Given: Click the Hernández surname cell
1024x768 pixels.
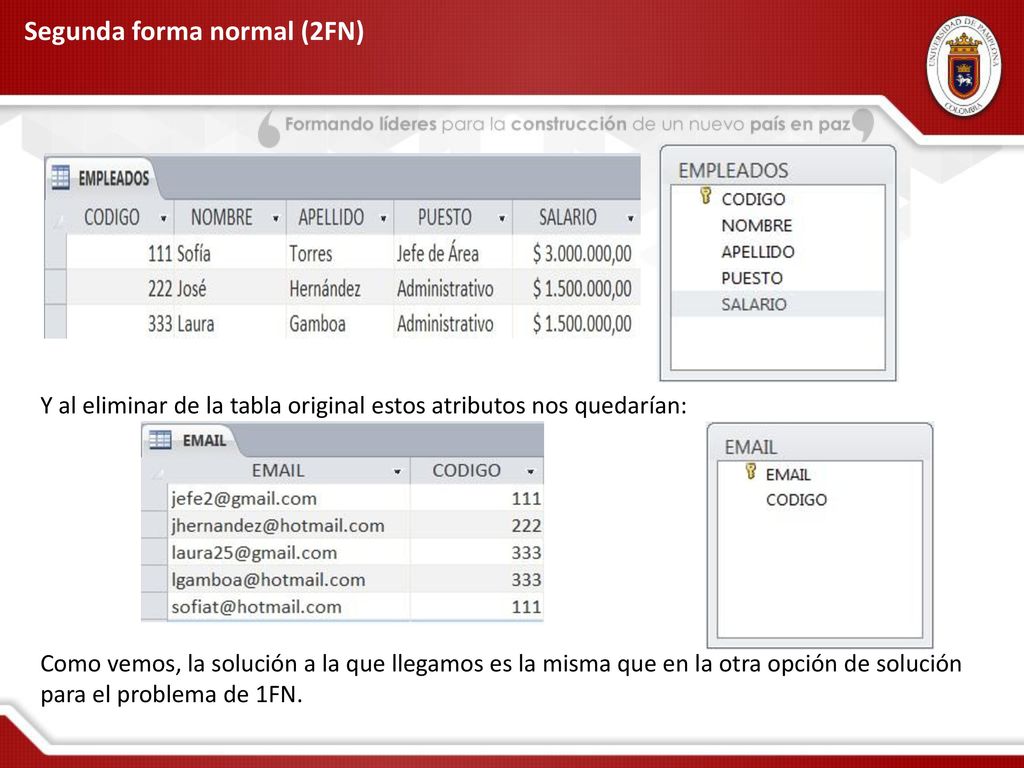Looking at the screenshot, I should 340,288.
